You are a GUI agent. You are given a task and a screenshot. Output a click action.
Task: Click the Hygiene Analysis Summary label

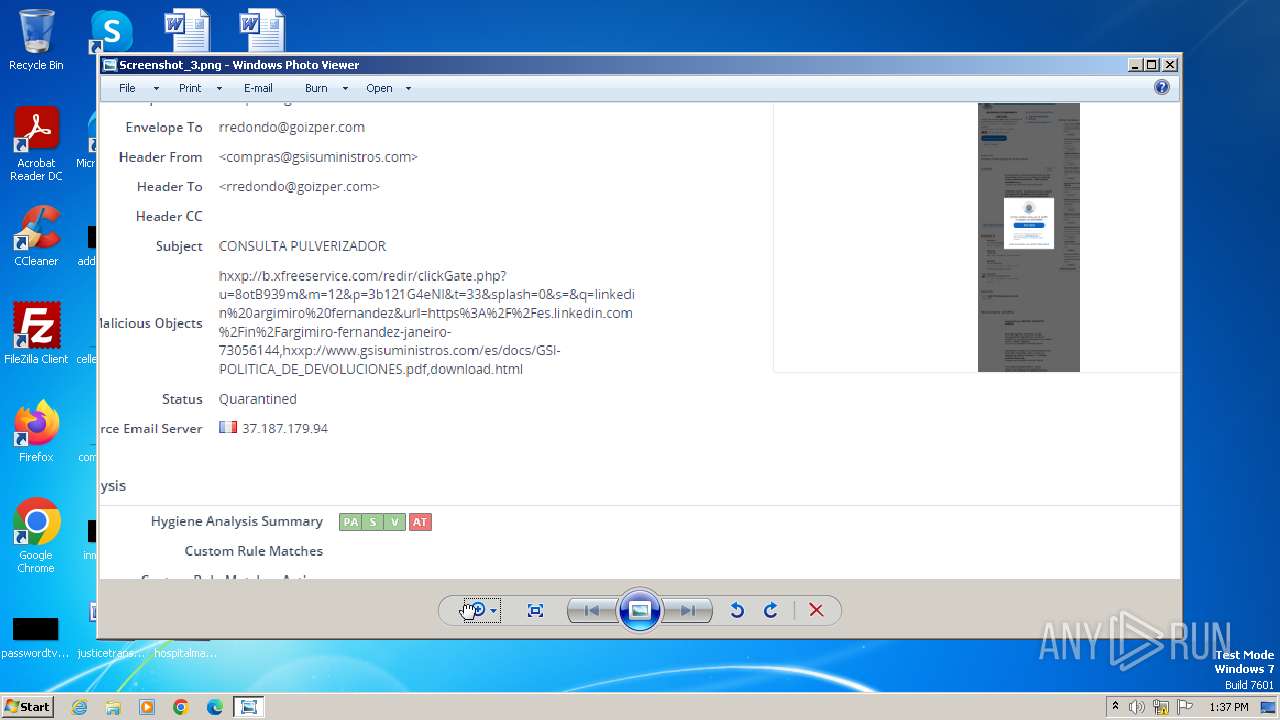237,521
